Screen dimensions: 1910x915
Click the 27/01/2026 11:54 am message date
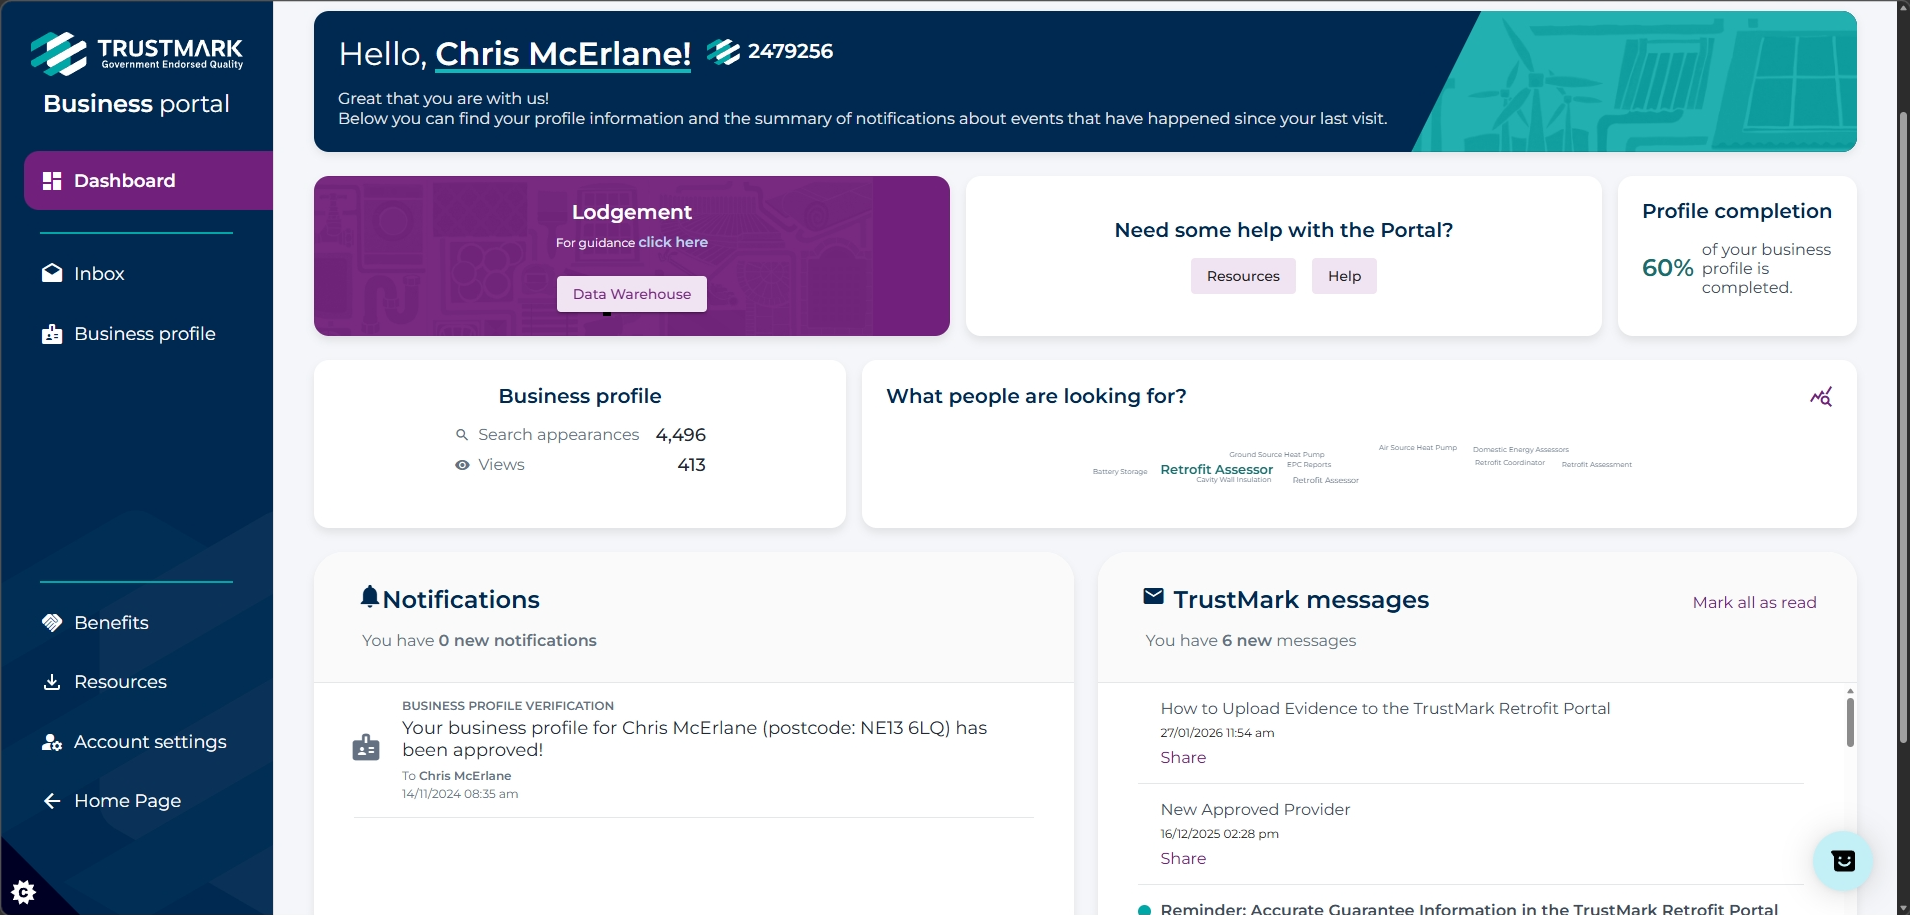[x=1217, y=733]
